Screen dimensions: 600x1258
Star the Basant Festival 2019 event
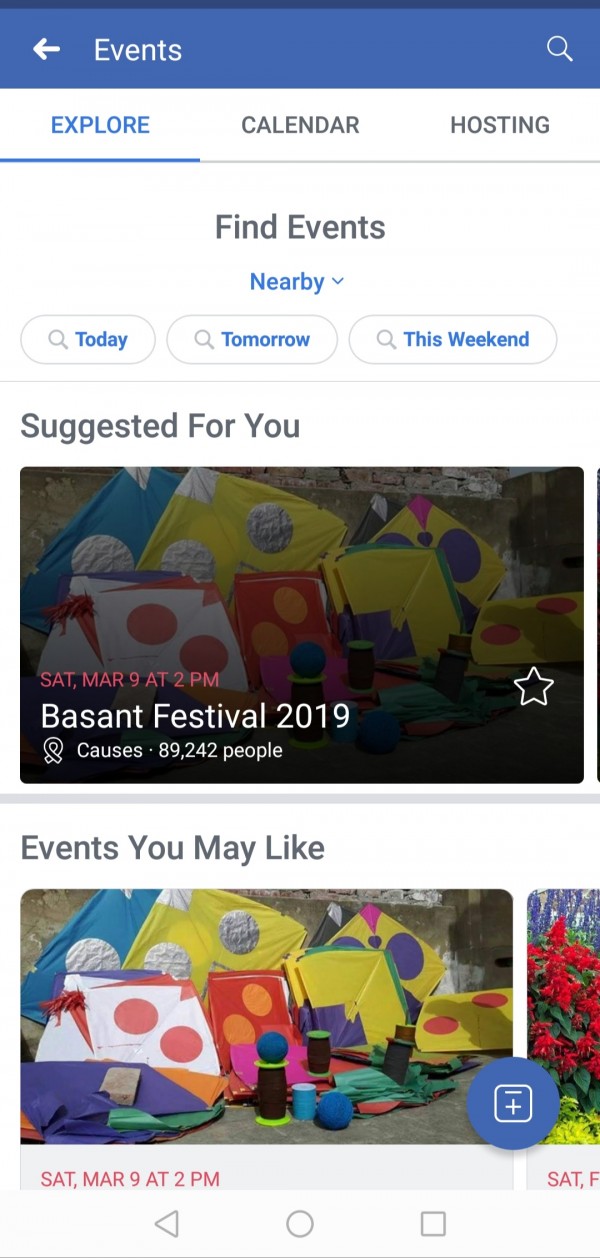coord(533,687)
